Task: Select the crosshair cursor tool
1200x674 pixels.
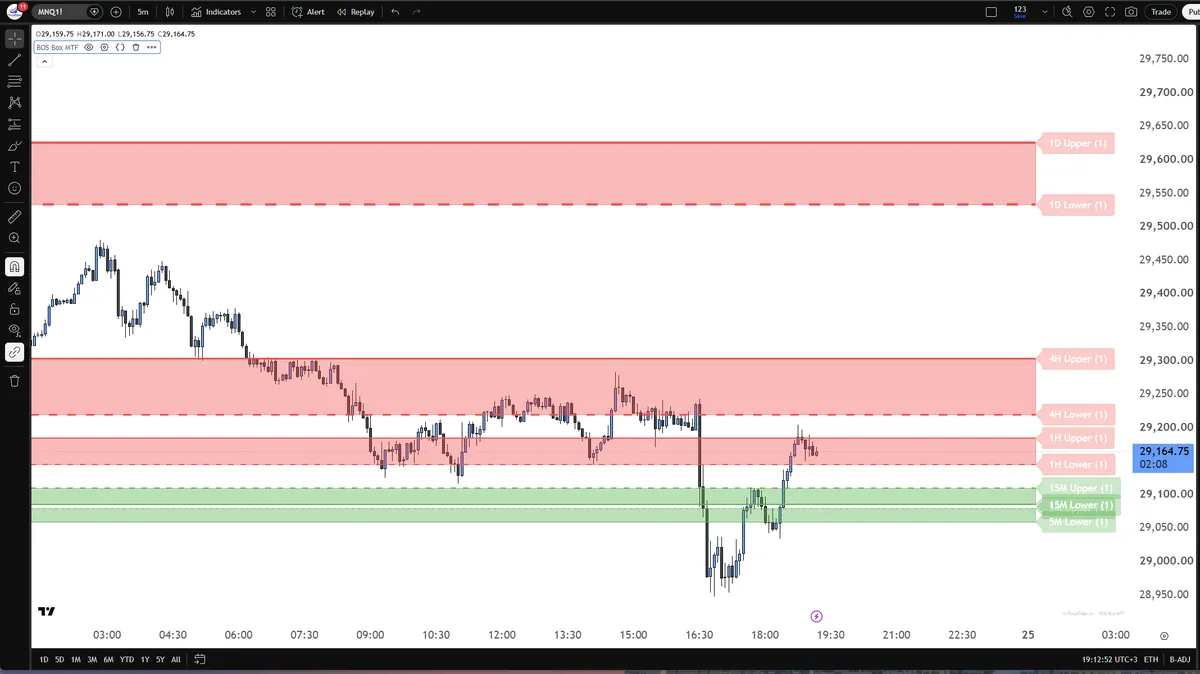Action: click(x=15, y=40)
